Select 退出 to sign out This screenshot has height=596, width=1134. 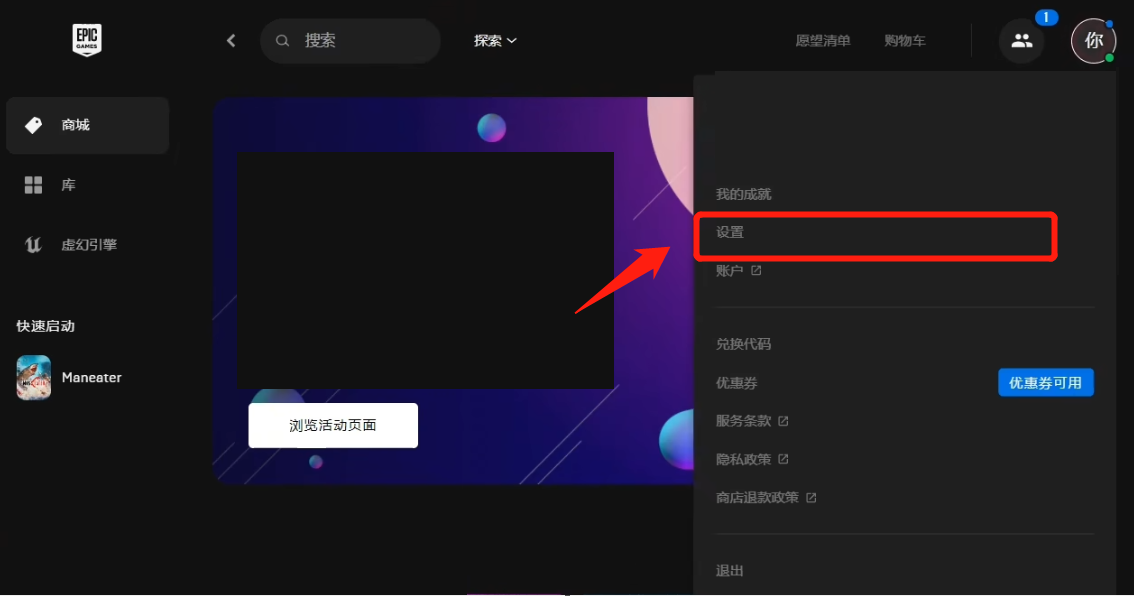click(729, 571)
